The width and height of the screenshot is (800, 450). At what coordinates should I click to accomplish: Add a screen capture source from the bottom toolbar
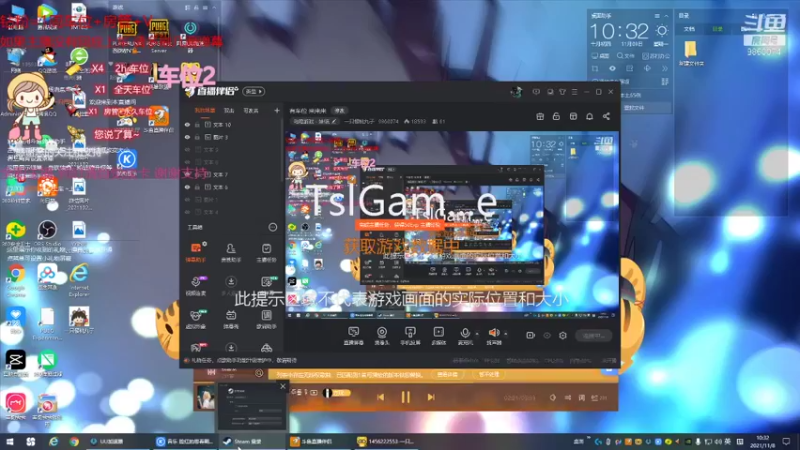(x=353, y=336)
